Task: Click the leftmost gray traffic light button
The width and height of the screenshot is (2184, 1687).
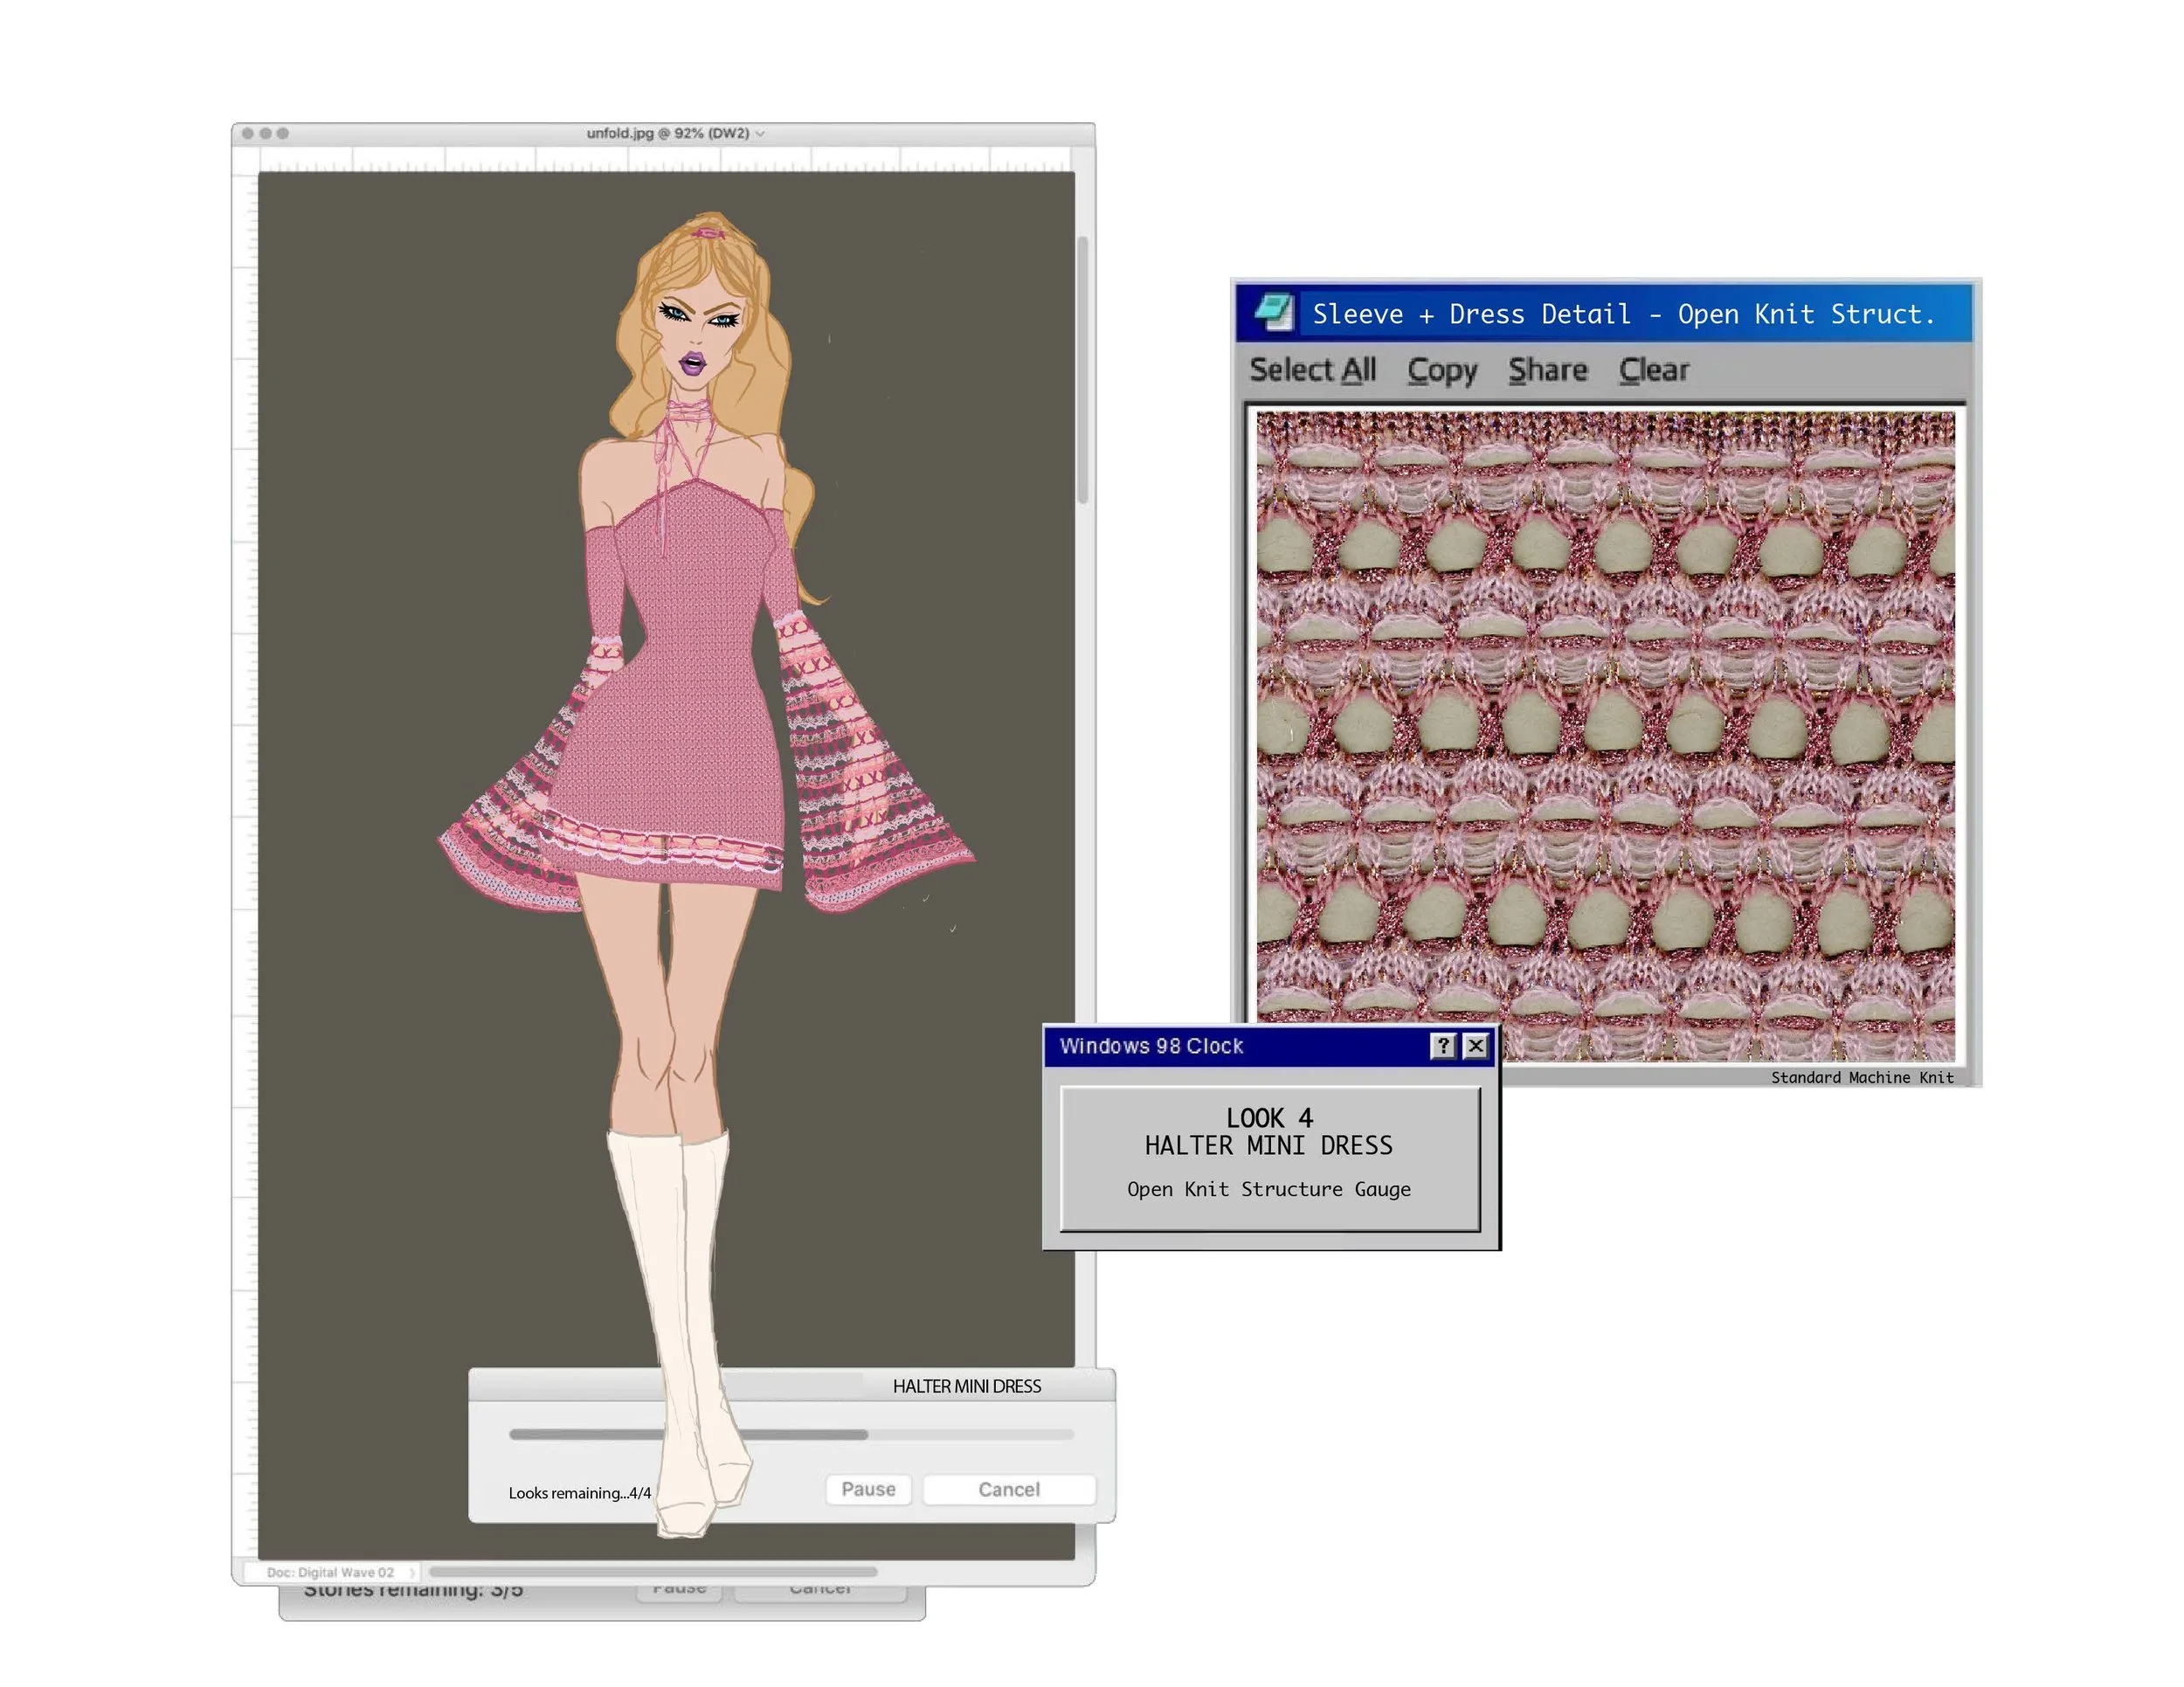Action: [x=247, y=133]
